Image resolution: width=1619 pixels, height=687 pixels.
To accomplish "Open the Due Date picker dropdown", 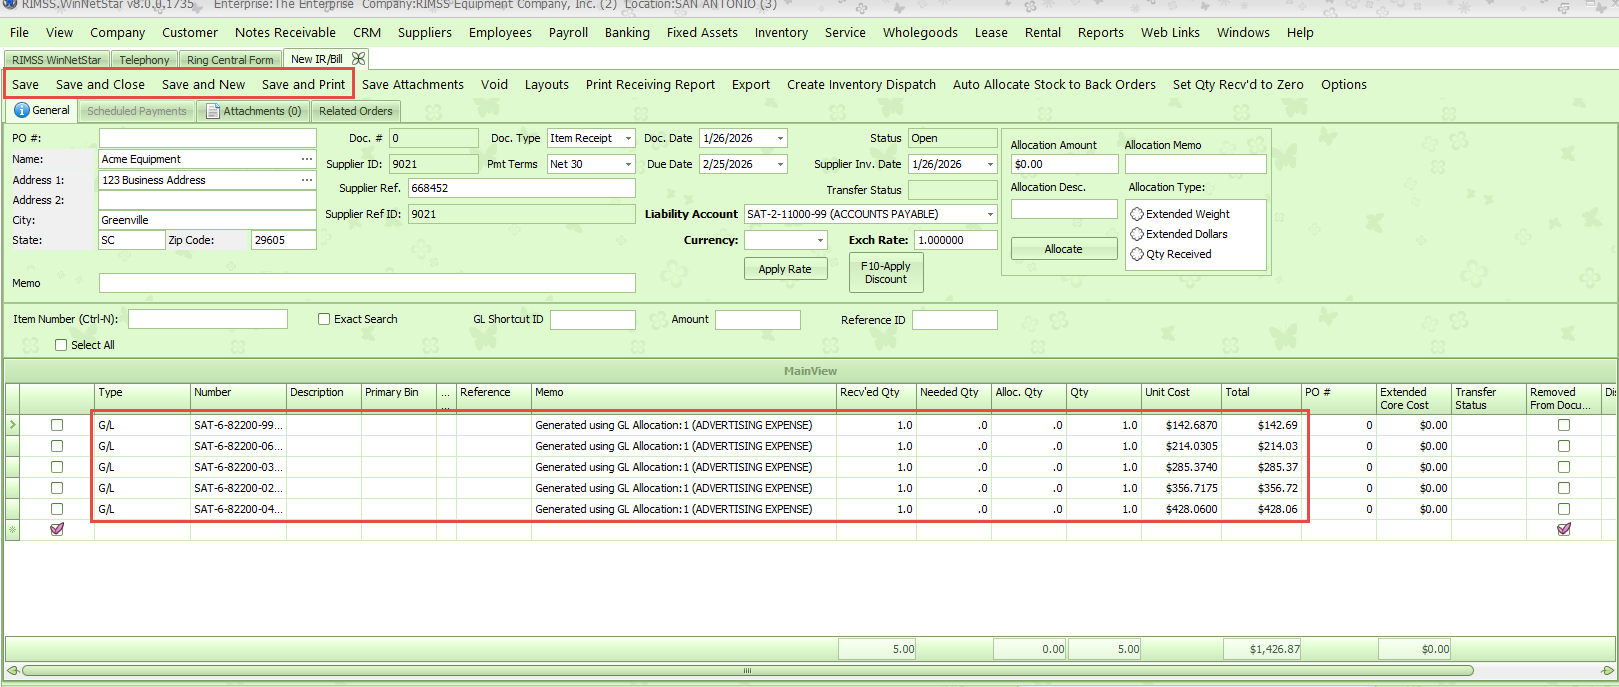I will 780,164.
